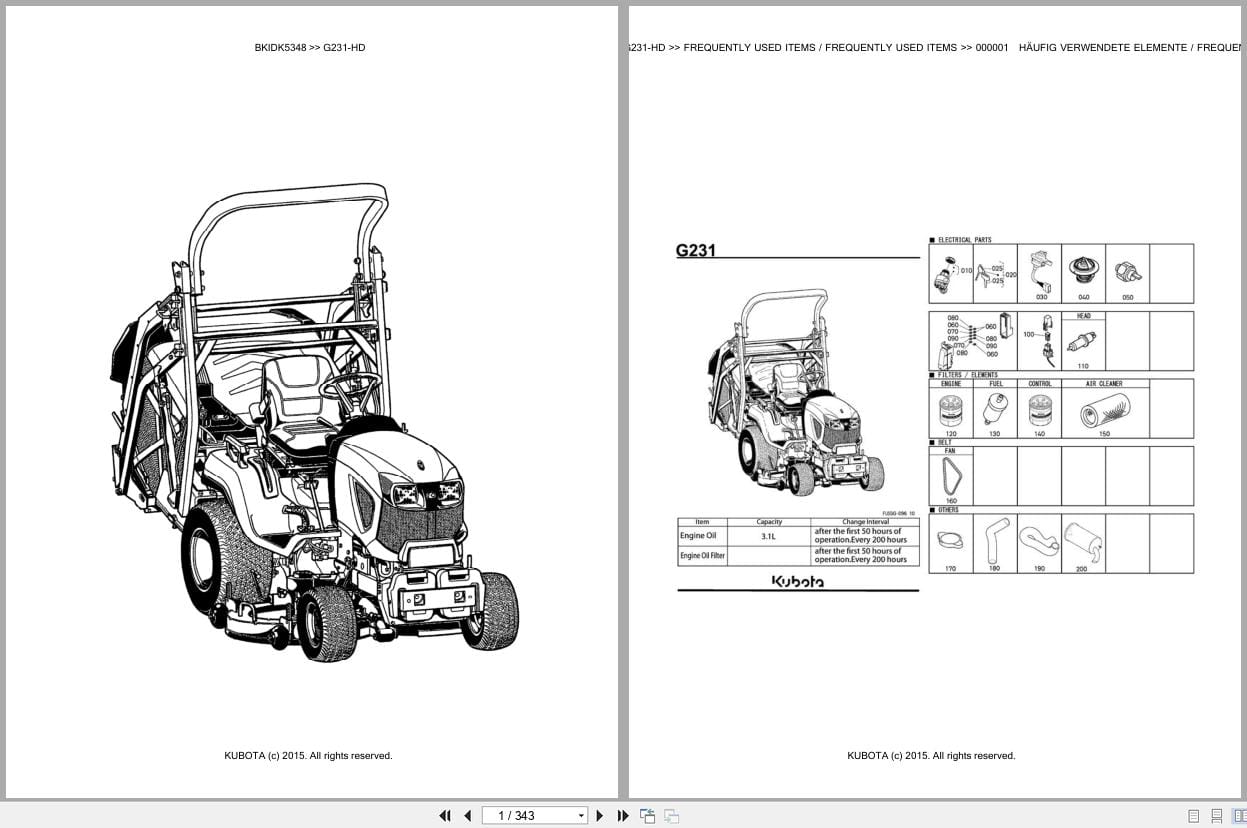Click the 'AIR CLEANER' column label
Screen dimensions: 1247x828
point(1104,384)
